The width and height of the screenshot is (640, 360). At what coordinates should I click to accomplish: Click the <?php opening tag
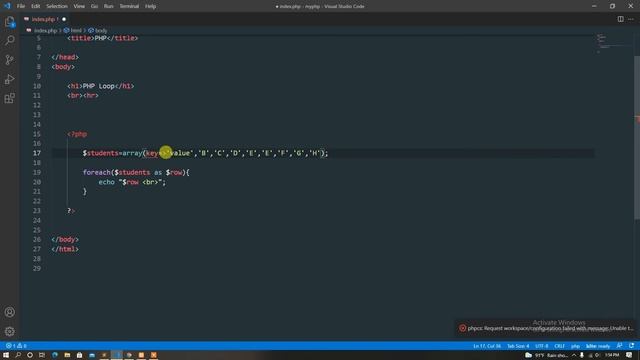click(77, 134)
